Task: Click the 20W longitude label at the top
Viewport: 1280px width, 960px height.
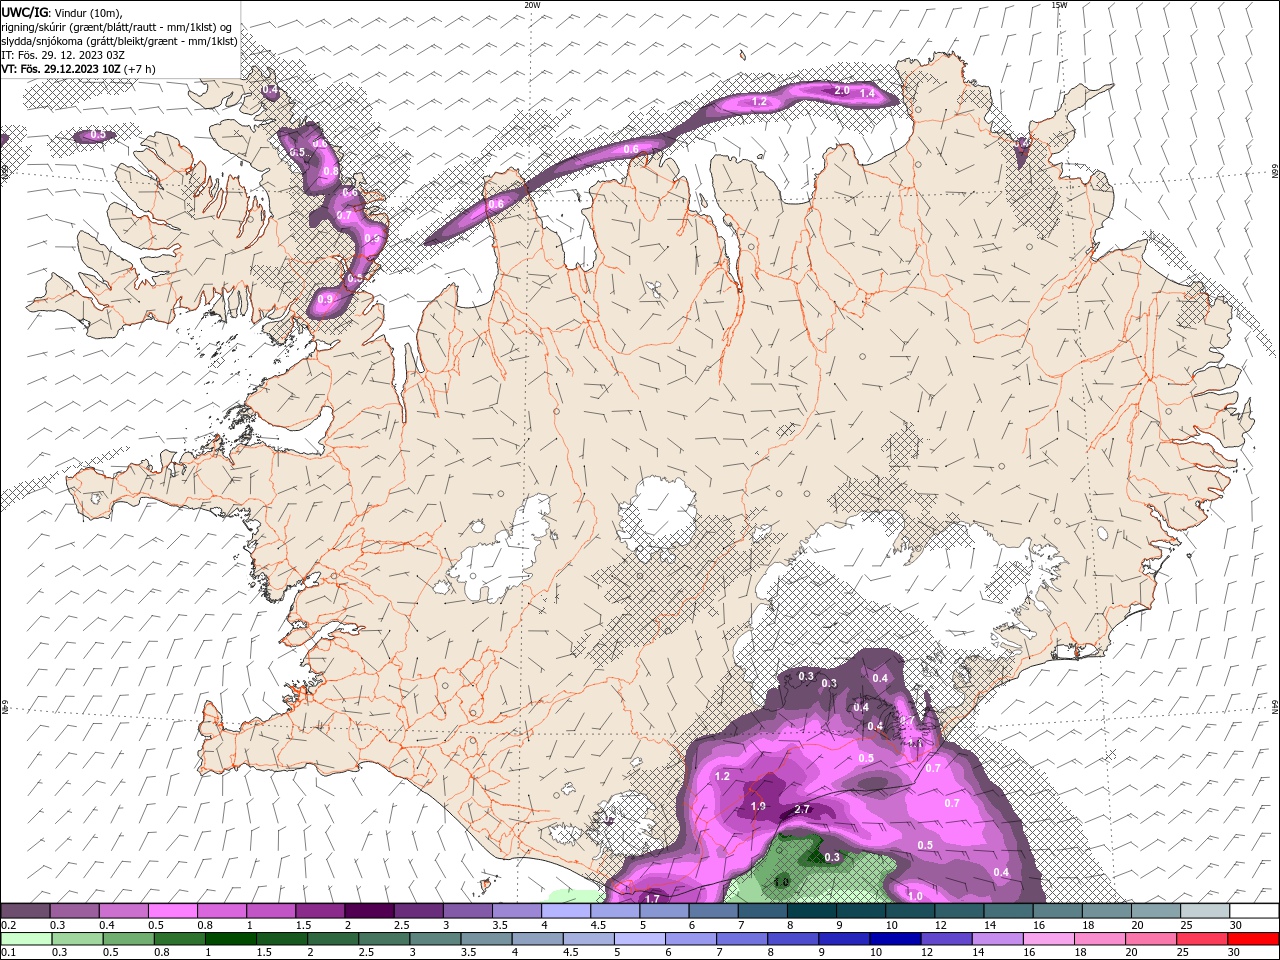Action: pos(533,5)
